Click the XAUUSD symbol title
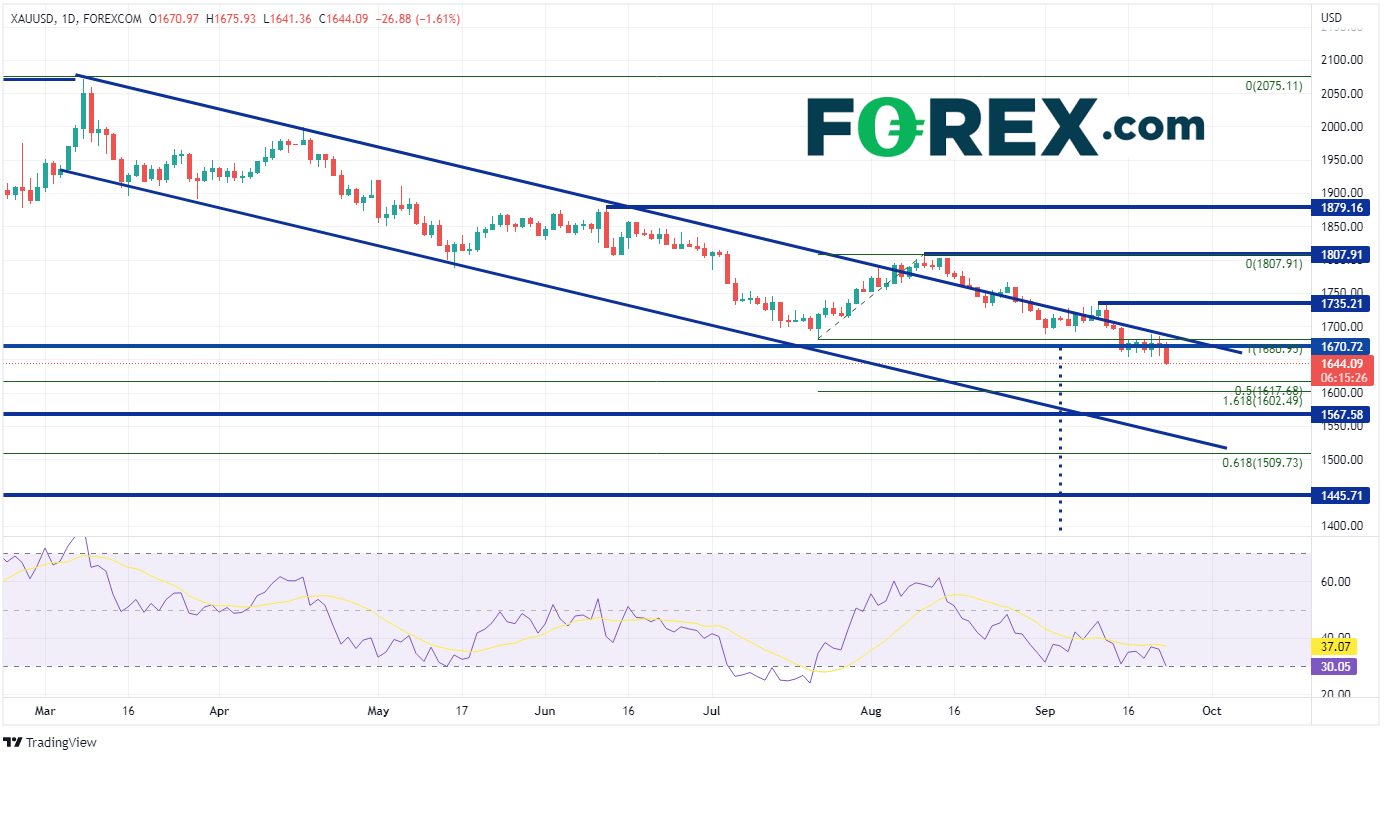Screen dimensions: 1389x819 click(36, 17)
